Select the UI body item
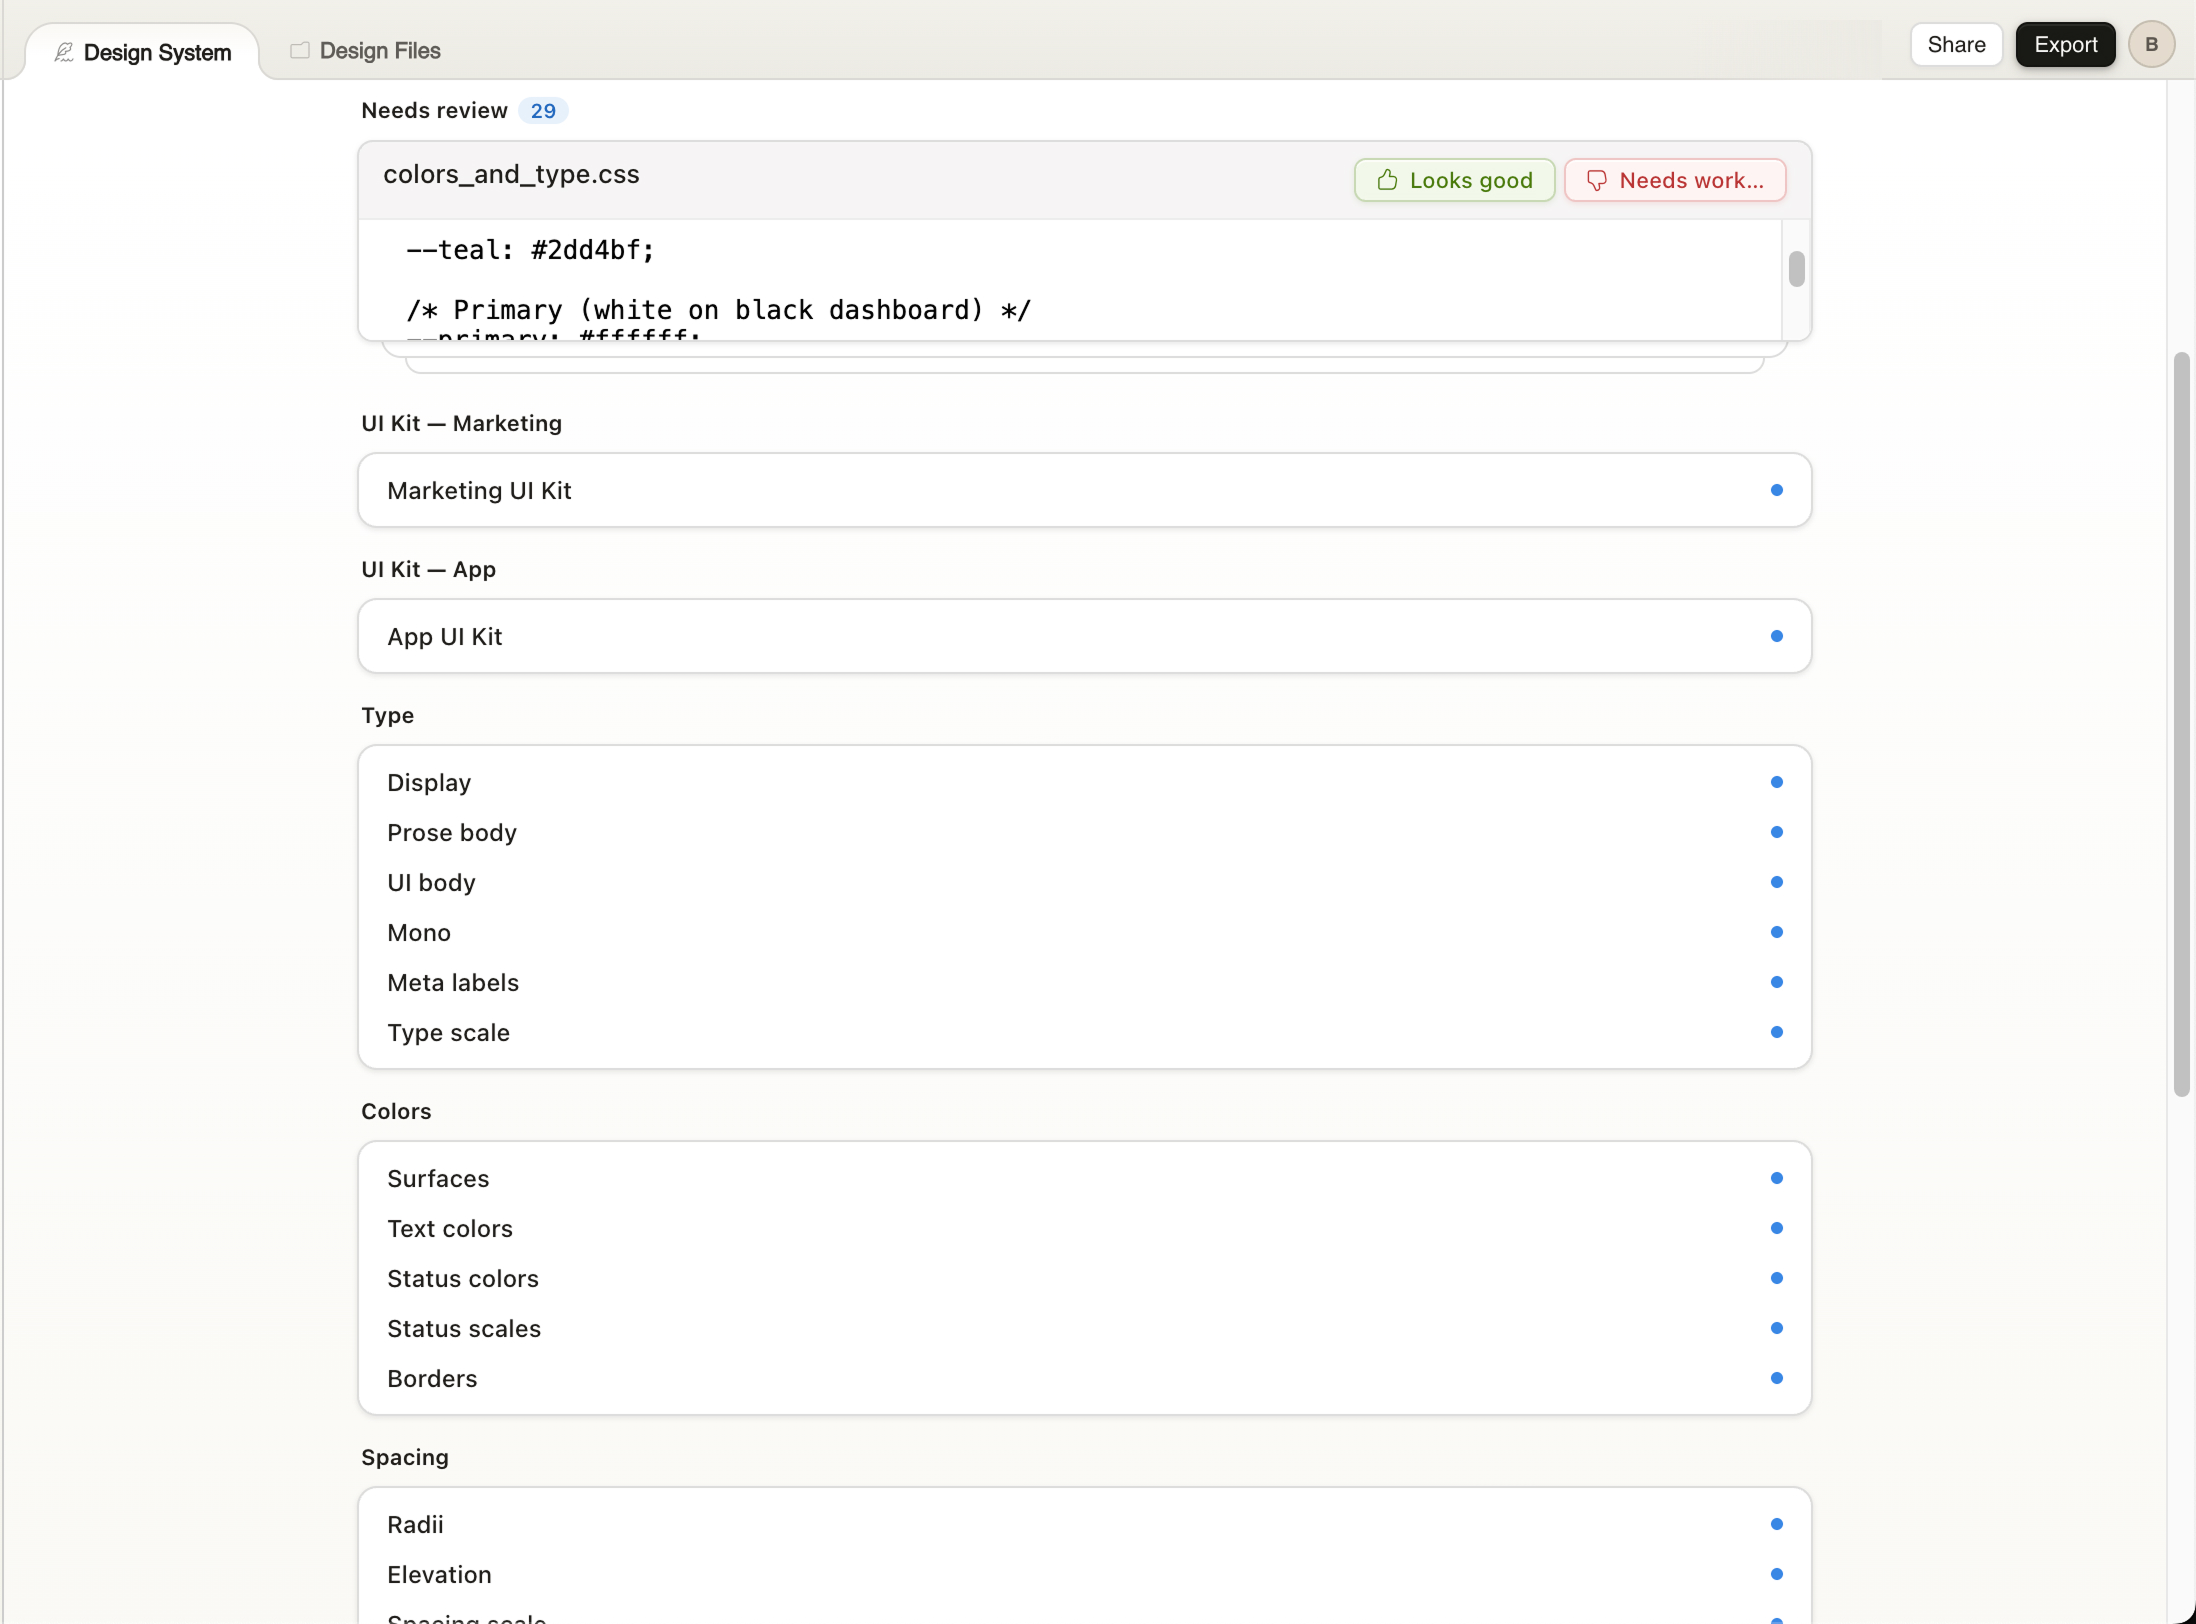The width and height of the screenshot is (2196, 1624). tap(1084, 882)
